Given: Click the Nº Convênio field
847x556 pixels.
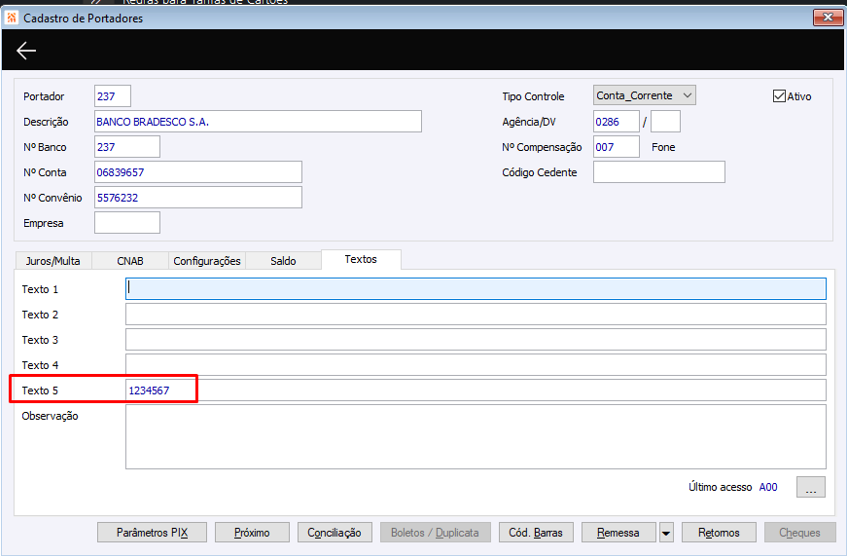Looking at the screenshot, I should [198, 198].
